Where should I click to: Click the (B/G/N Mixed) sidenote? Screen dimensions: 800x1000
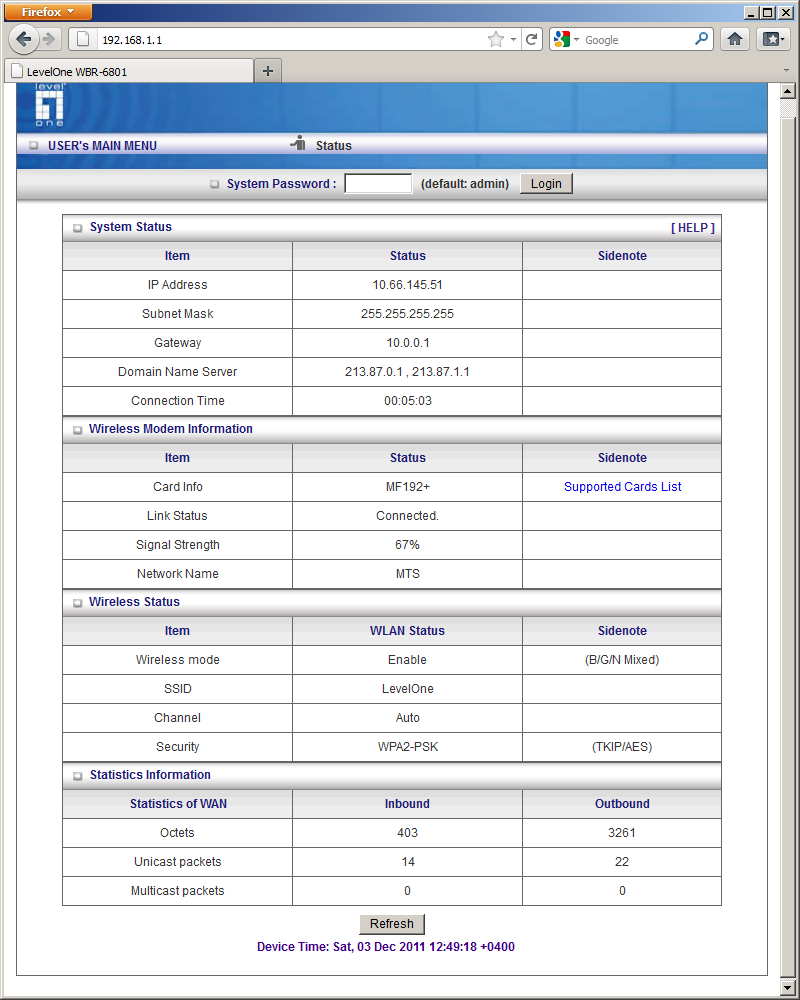(622, 659)
